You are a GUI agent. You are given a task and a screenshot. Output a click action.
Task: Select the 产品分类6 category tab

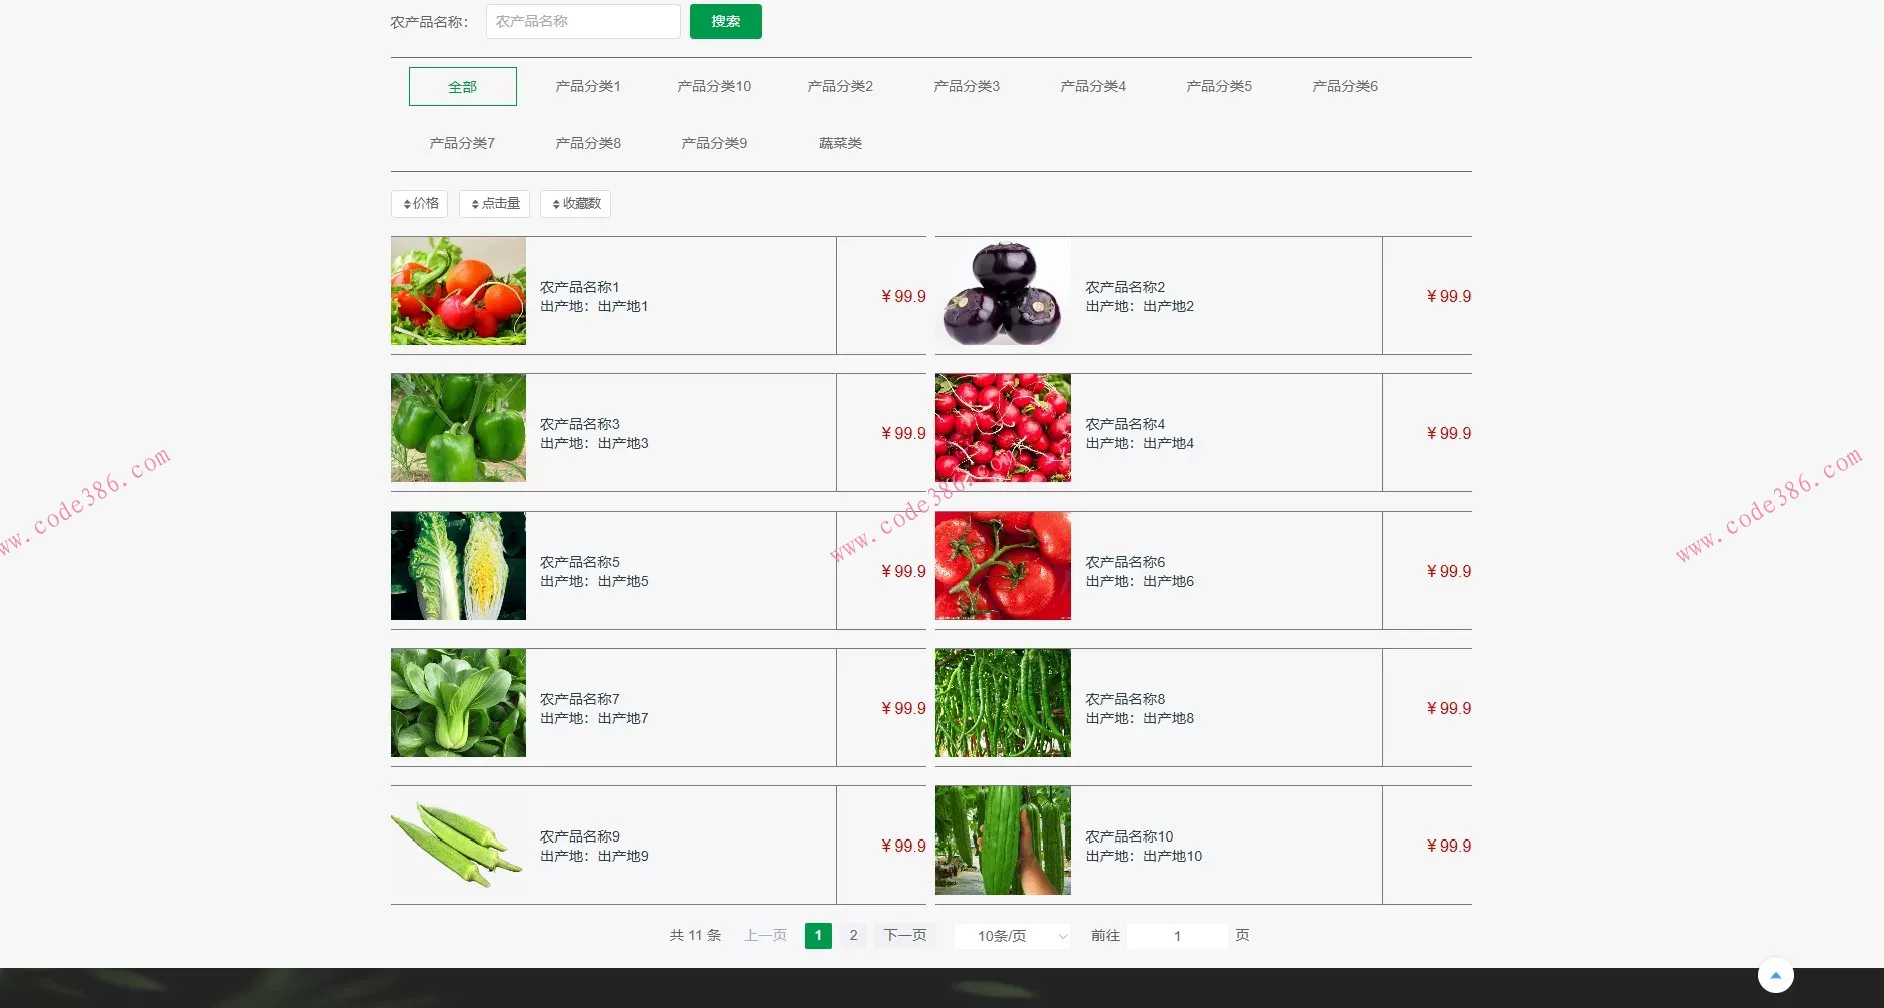[1345, 86]
